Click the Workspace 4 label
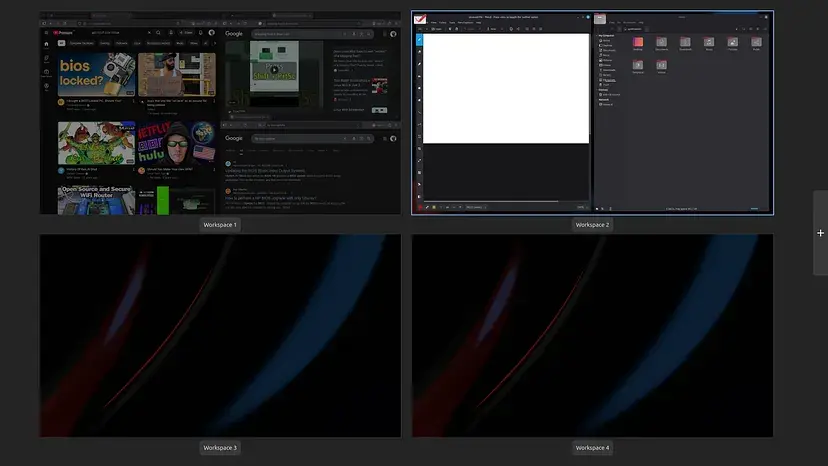The image size is (828, 466). [592, 448]
